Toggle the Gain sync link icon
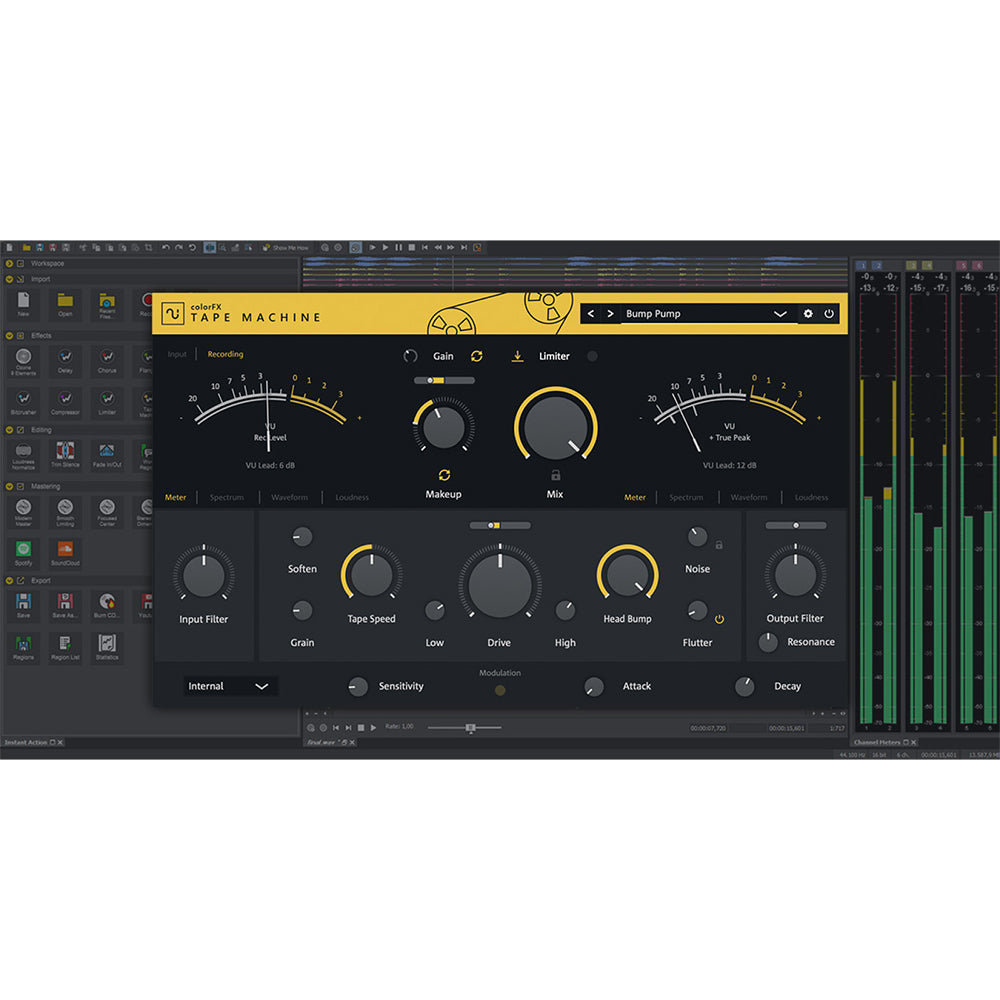 click(x=476, y=357)
